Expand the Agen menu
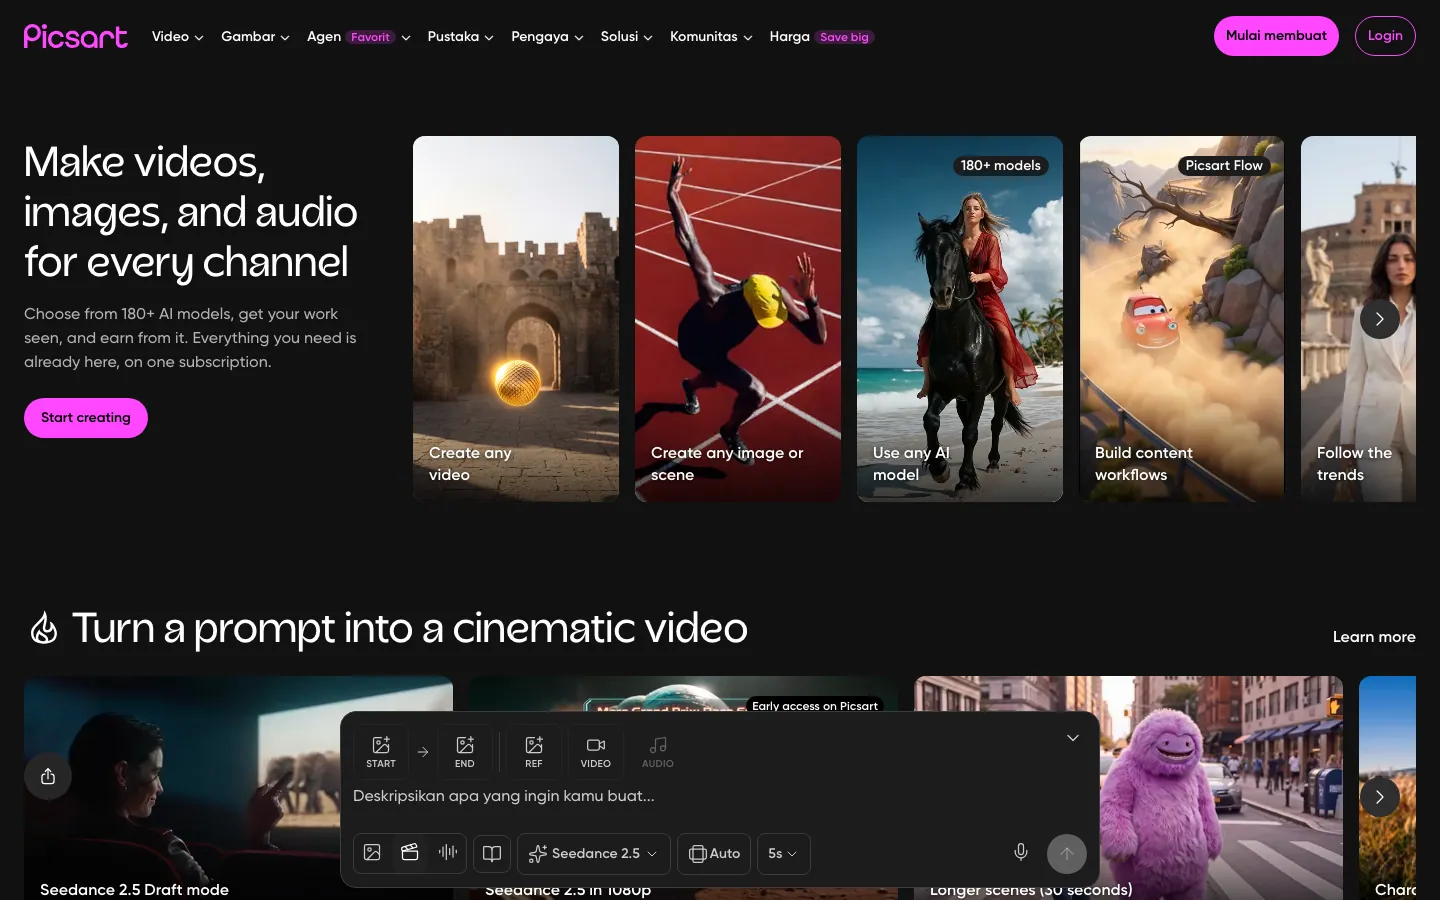The image size is (1440, 900). pos(359,37)
